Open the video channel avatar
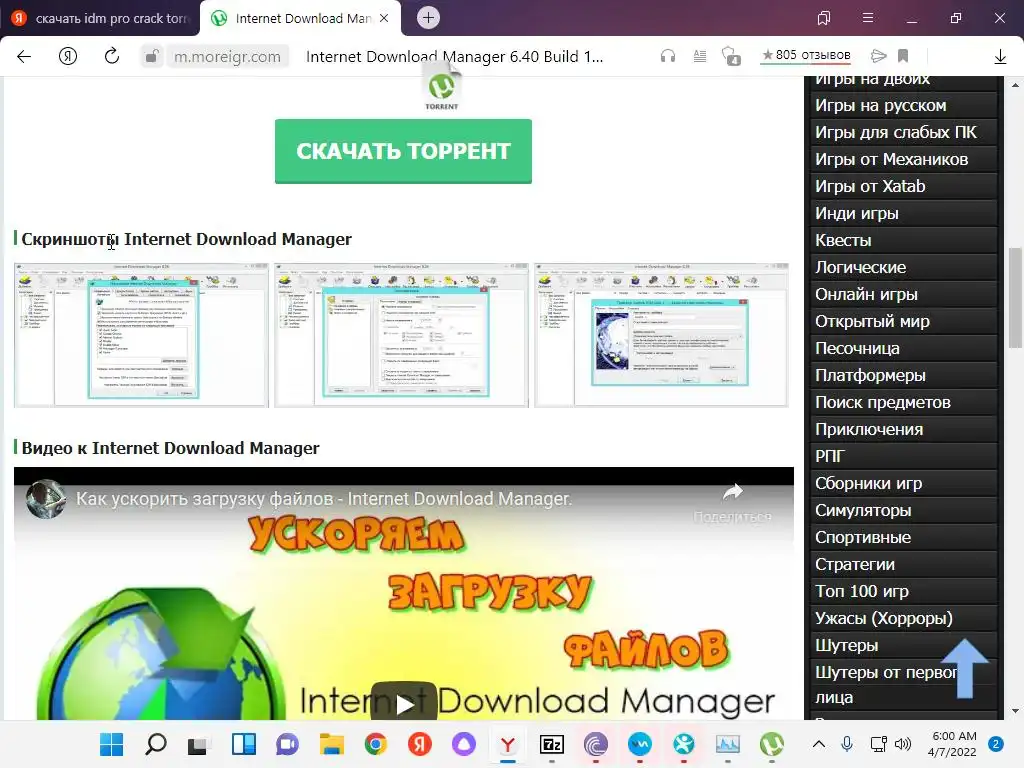Screen dimensions: 1024x768 (46, 499)
